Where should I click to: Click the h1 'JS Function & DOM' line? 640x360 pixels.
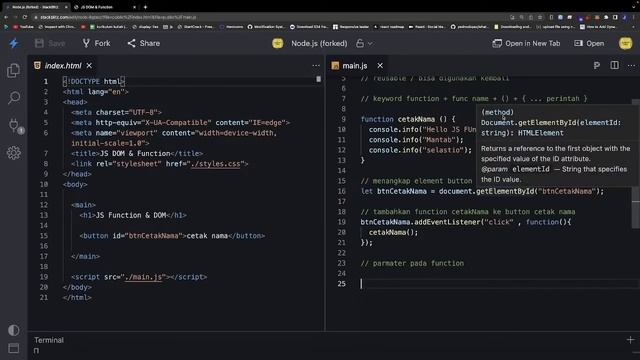pyautogui.click(x=133, y=215)
